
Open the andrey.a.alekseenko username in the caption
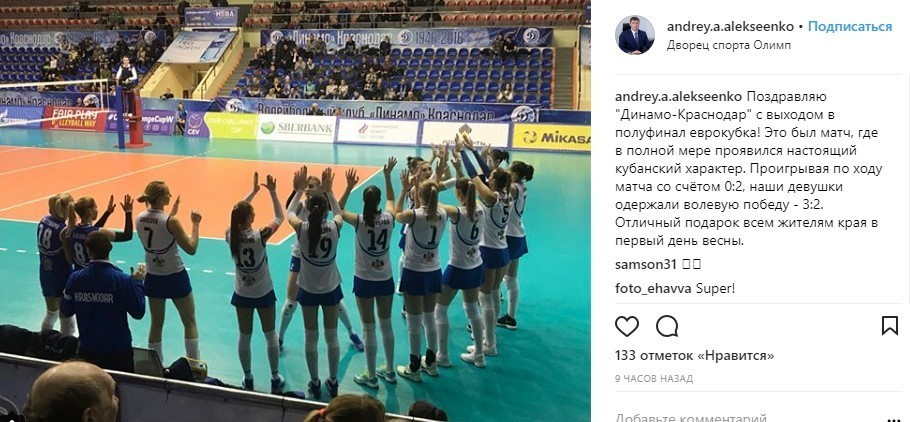coord(679,96)
